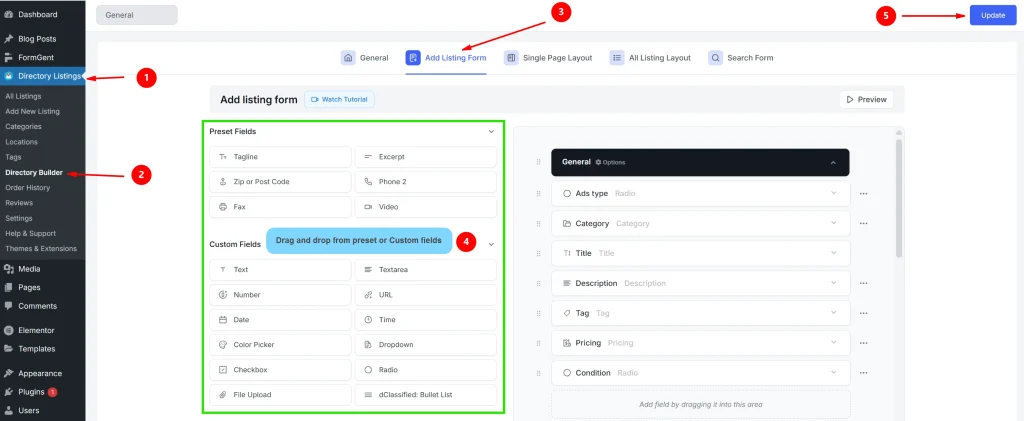Expand the Ads type field row
1024x421 pixels.
[x=833, y=193]
